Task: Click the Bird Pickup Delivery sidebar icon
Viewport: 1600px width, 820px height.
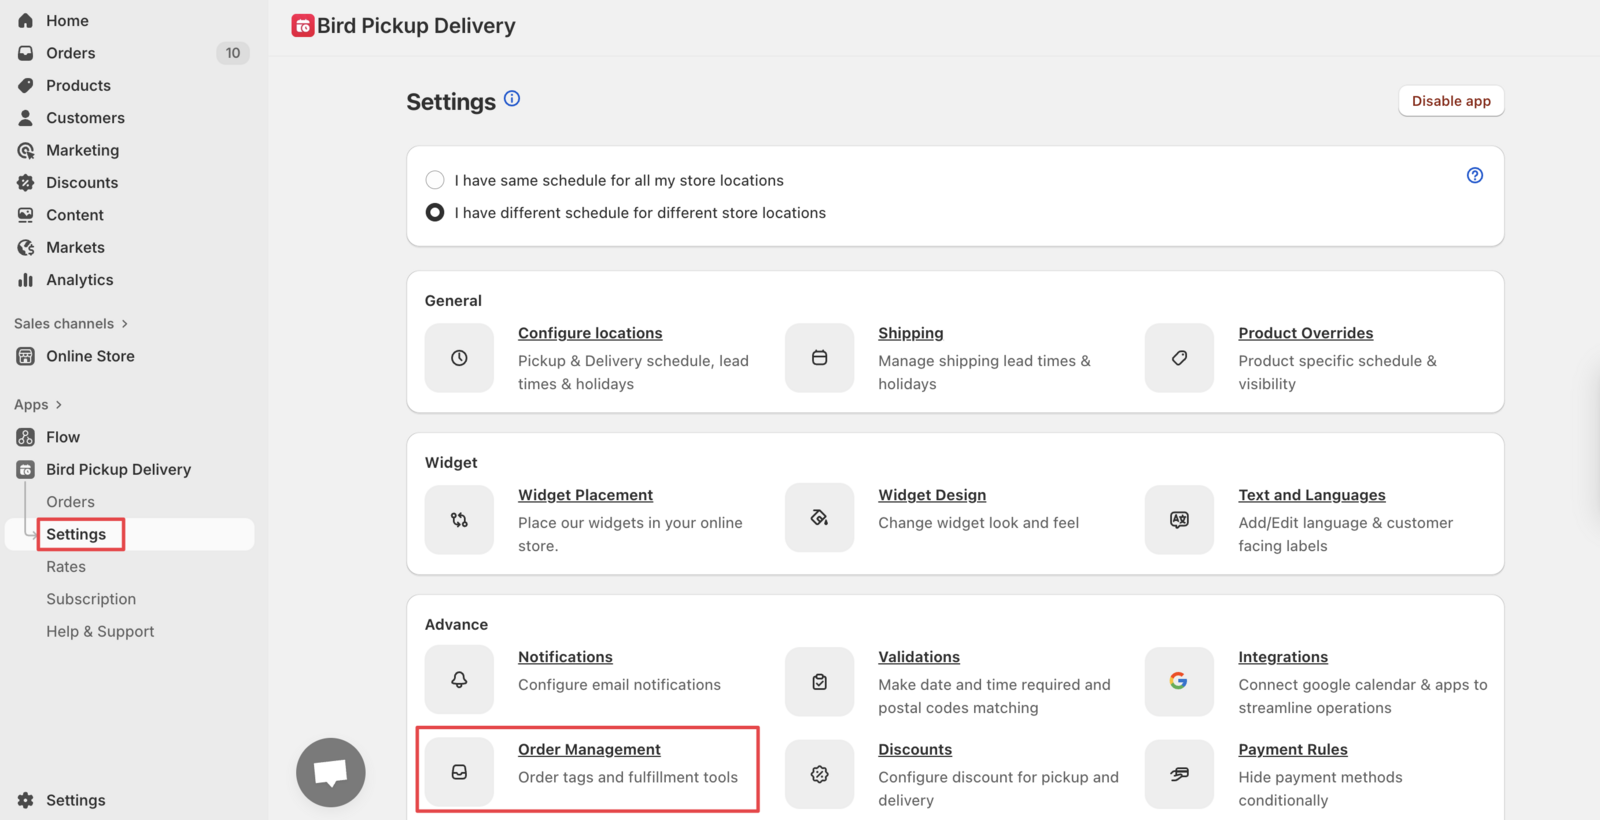Action: coord(26,469)
